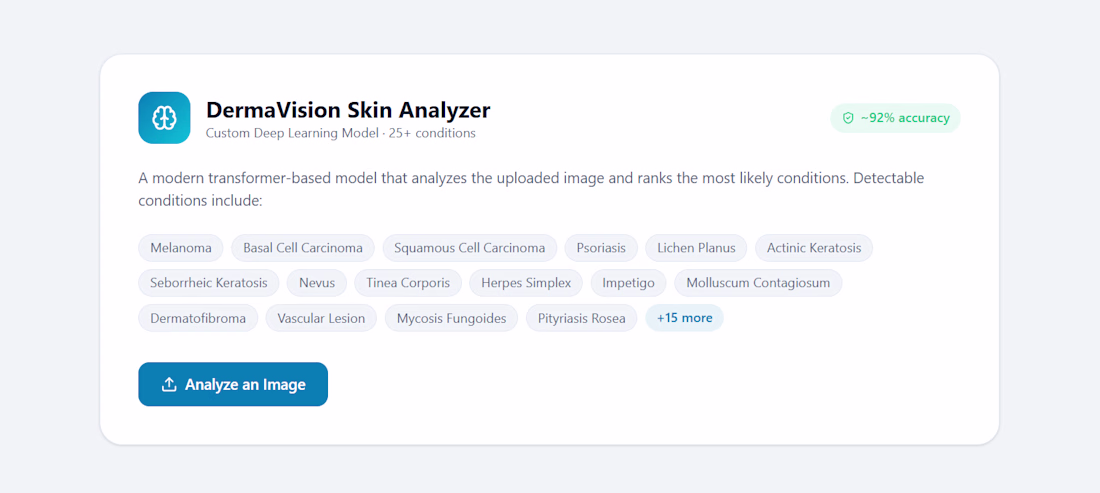Image resolution: width=1100 pixels, height=493 pixels.
Task: Click the shield icon in accuracy badge
Action: coord(847,119)
